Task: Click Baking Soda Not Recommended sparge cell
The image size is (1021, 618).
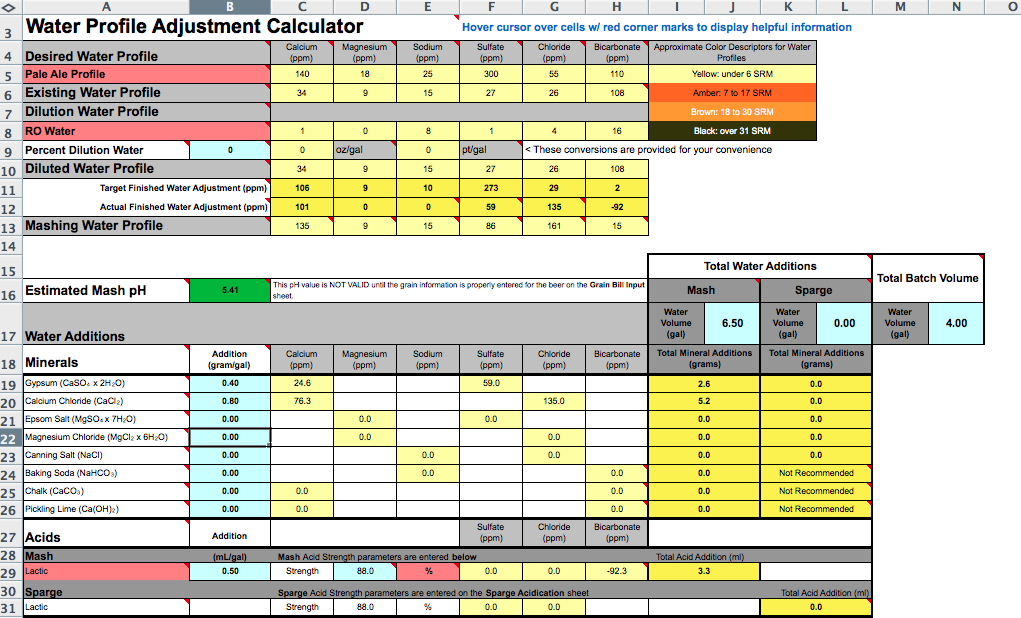Action: pos(816,473)
